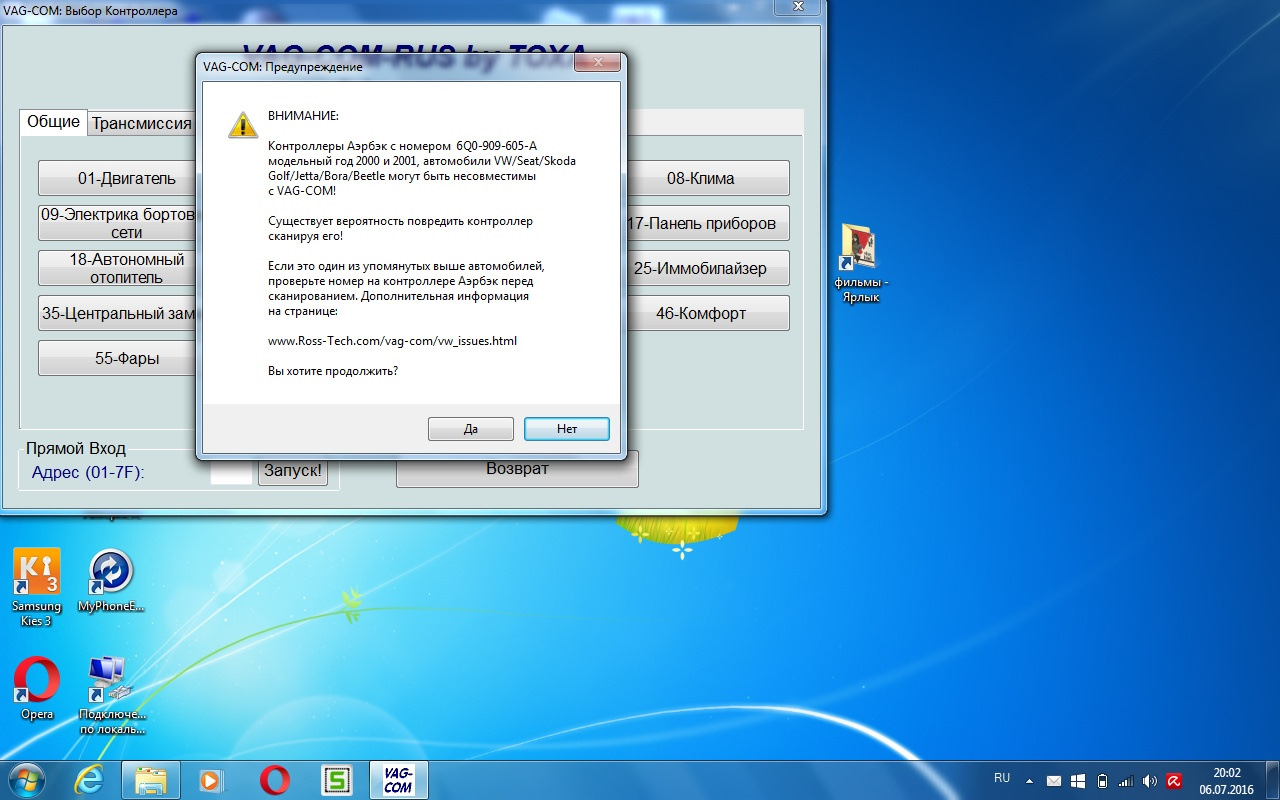Click the "Вы хотите продолжить?" question text
This screenshot has width=1280, height=800.
click(333, 371)
